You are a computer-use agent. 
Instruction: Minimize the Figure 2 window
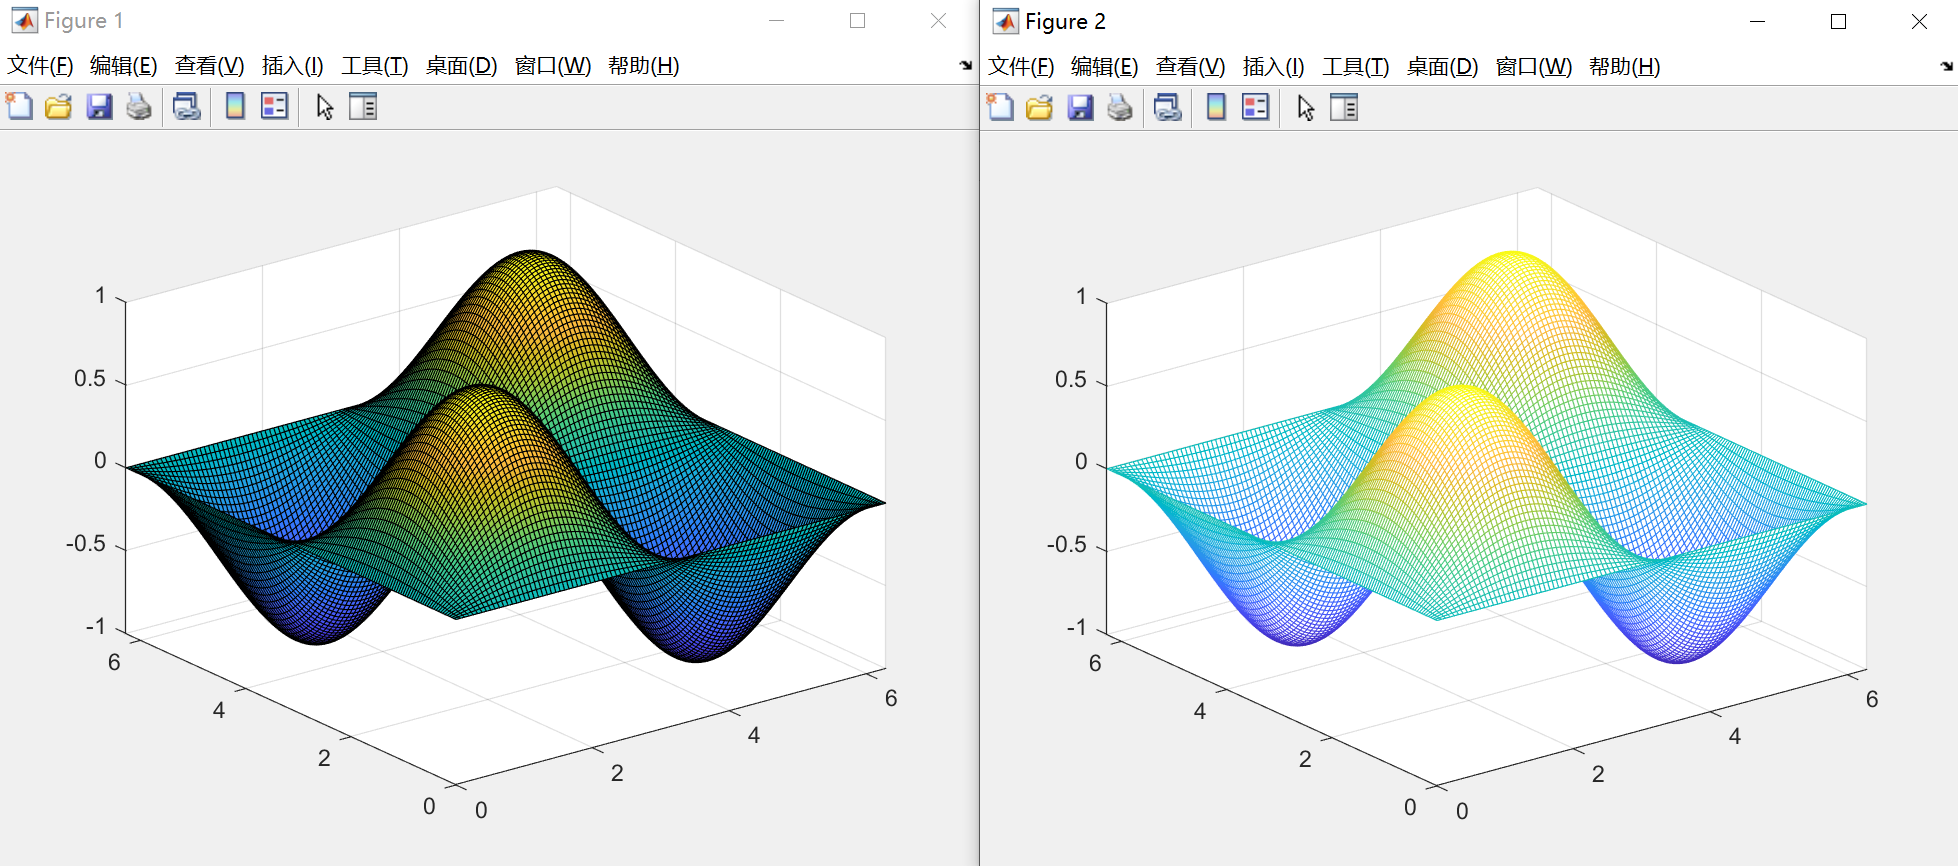coord(1757,22)
